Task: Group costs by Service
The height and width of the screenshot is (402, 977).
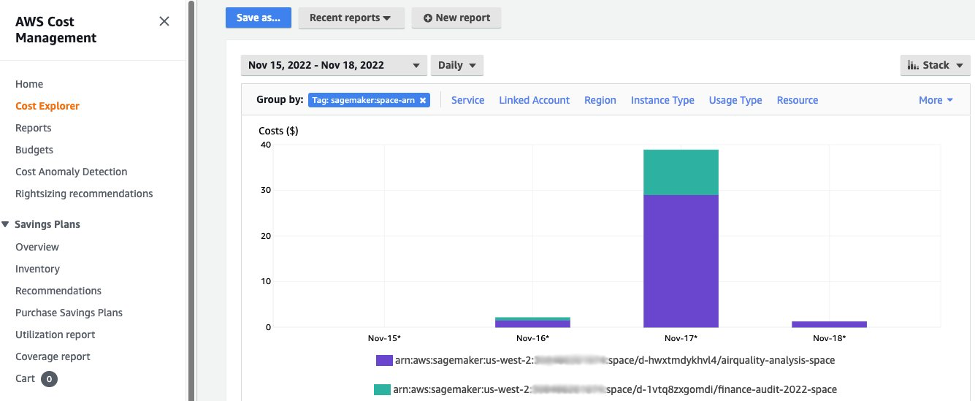Action: point(468,100)
